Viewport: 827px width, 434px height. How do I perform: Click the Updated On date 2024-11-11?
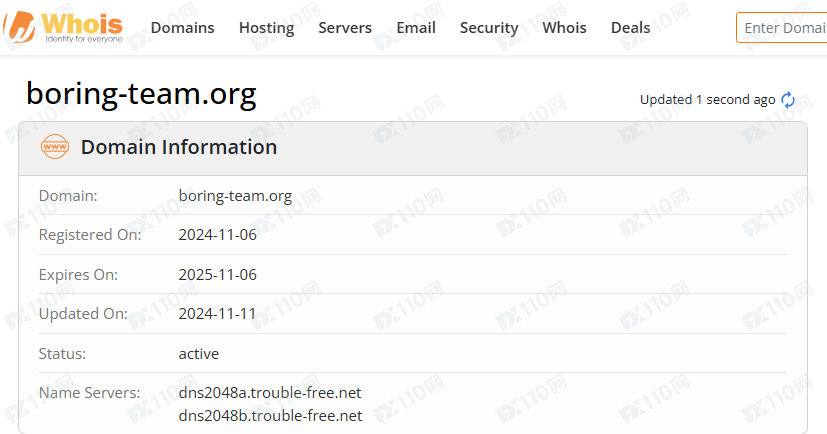(x=217, y=314)
